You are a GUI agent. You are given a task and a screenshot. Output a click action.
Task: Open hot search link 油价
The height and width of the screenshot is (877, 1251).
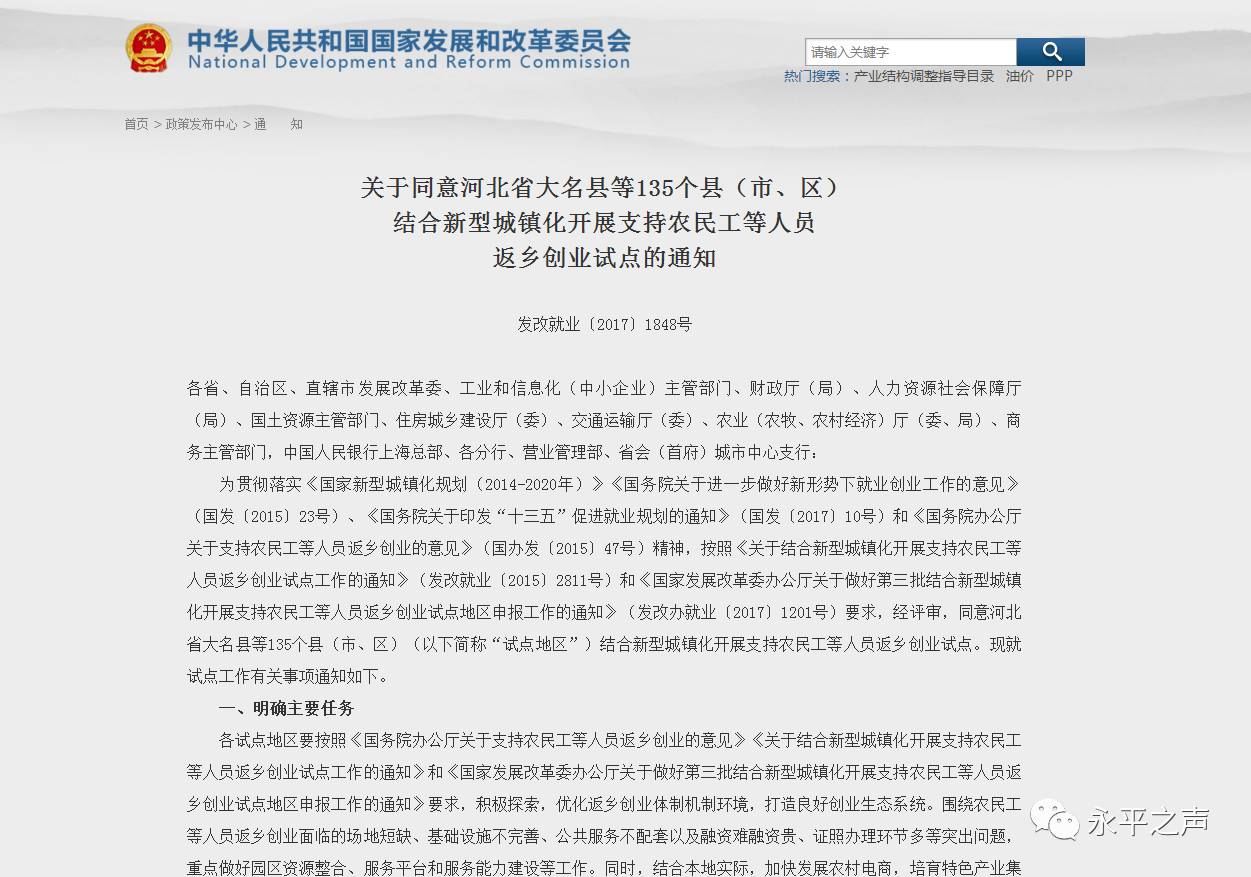[1019, 76]
